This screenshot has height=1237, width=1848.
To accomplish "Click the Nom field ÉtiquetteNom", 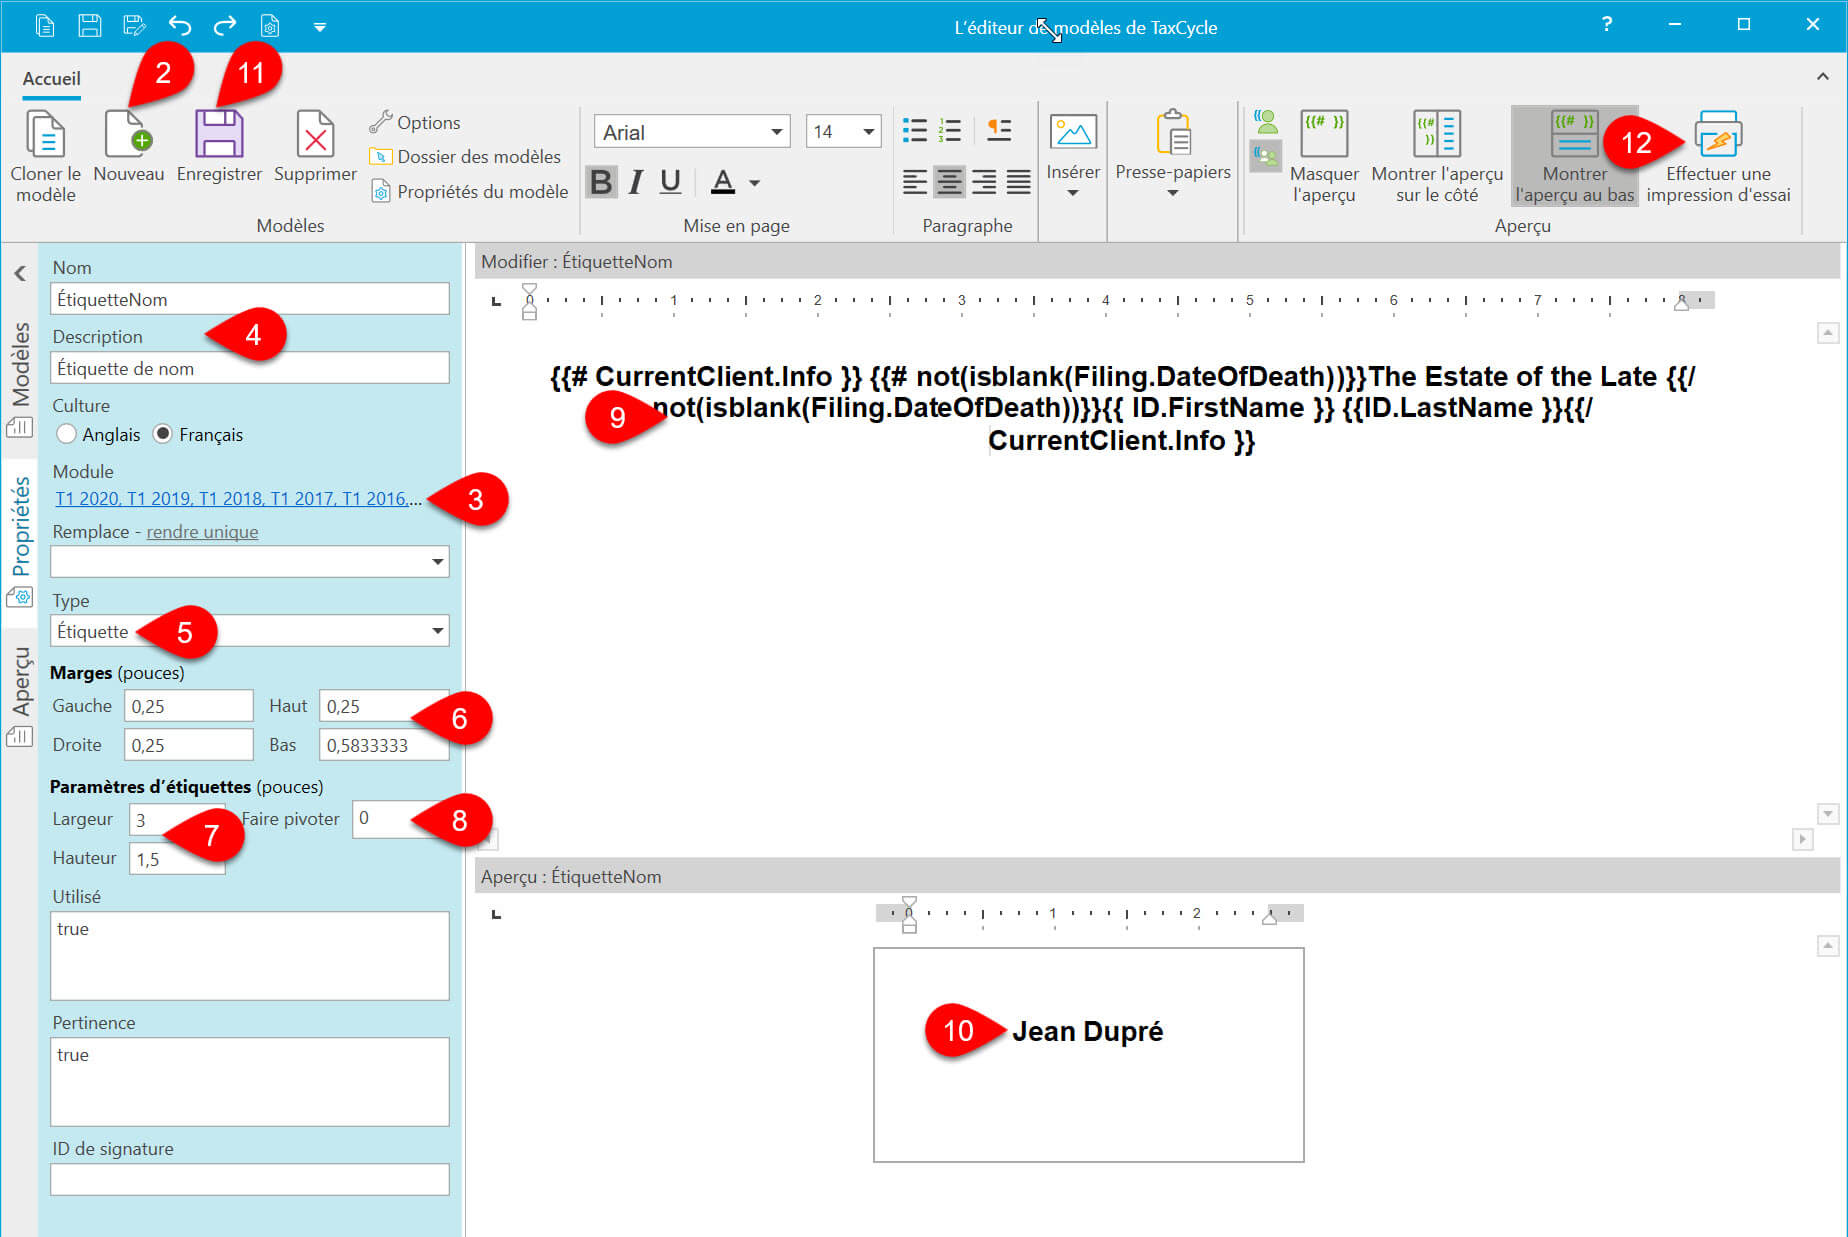I will pos(250,299).
